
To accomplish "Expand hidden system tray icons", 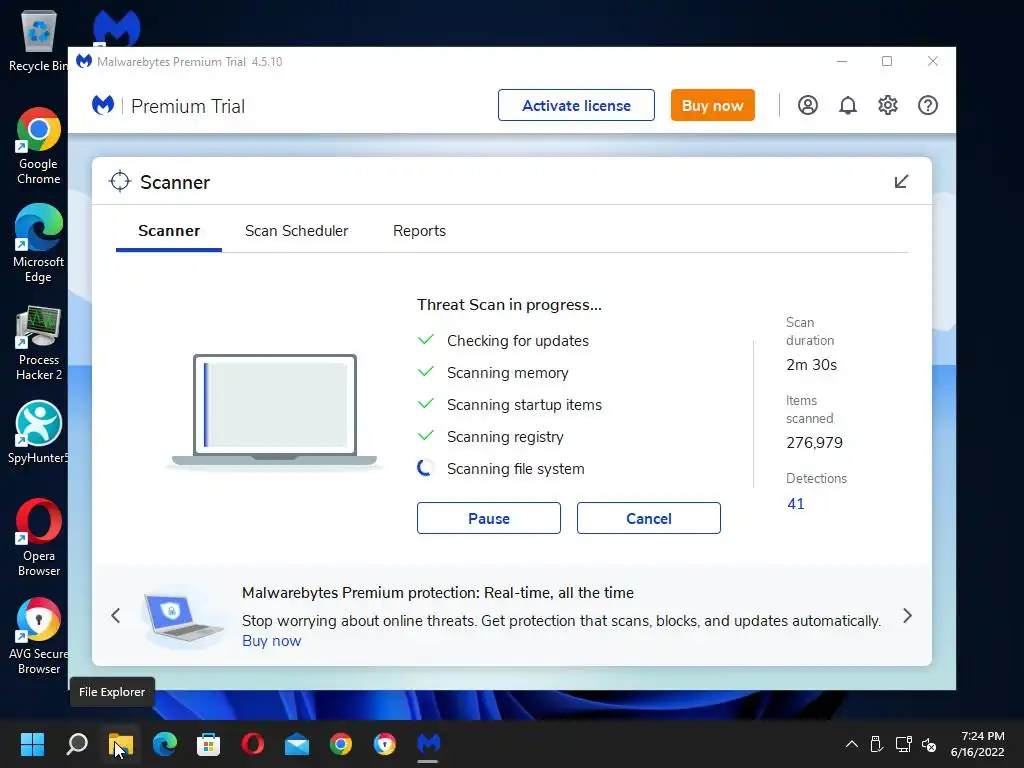I will tap(852, 744).
